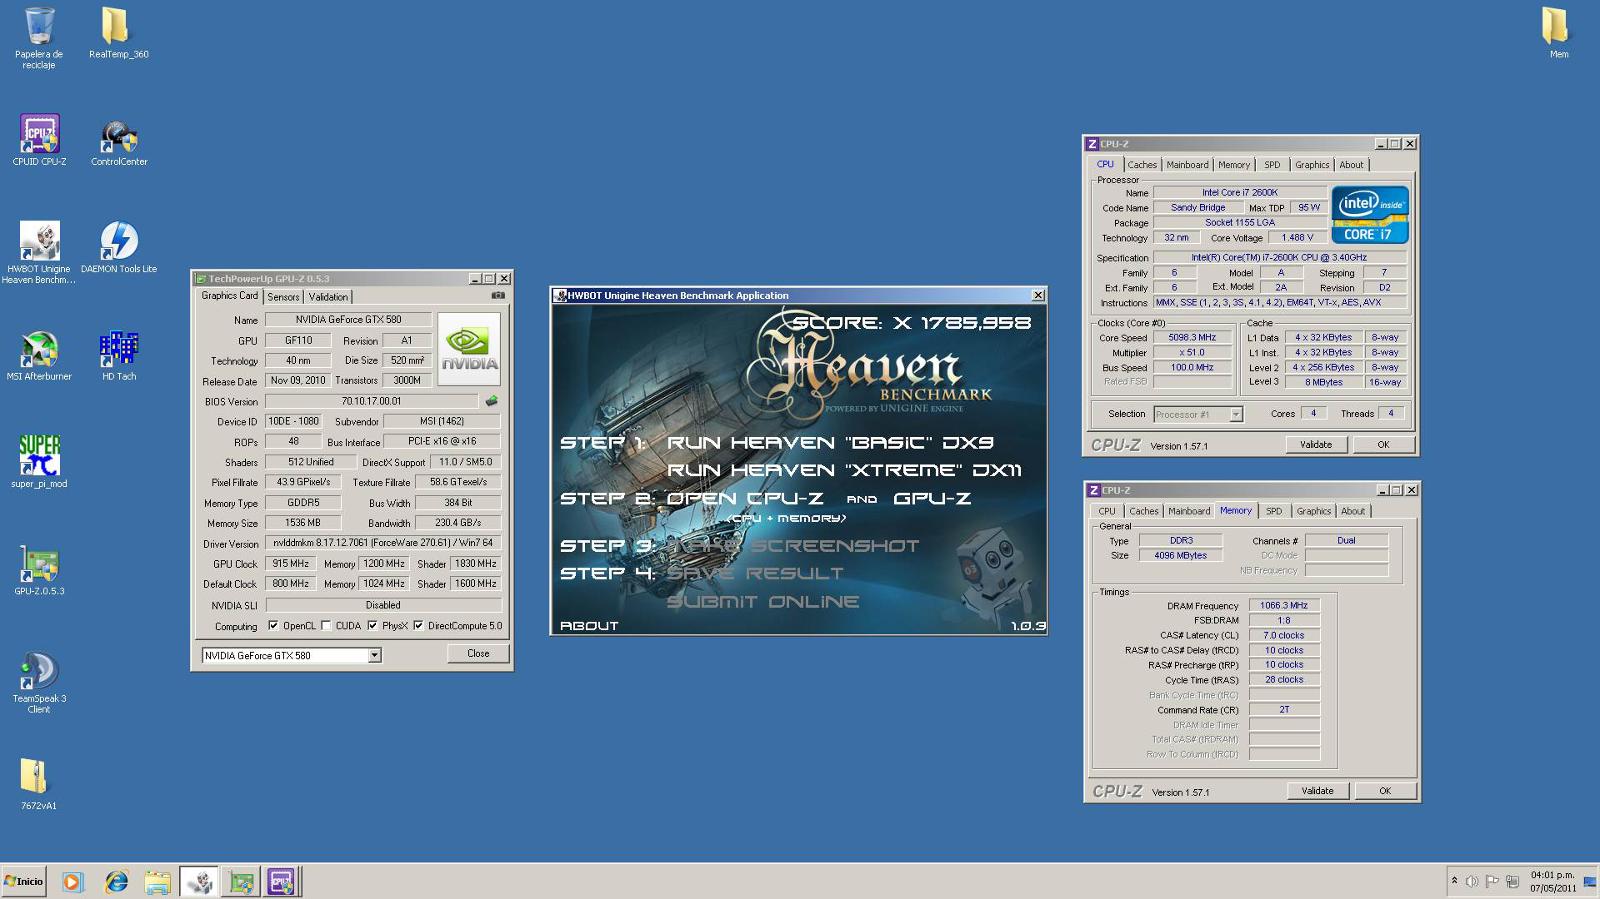Open Windows Media Player from the taskbar

72,881
